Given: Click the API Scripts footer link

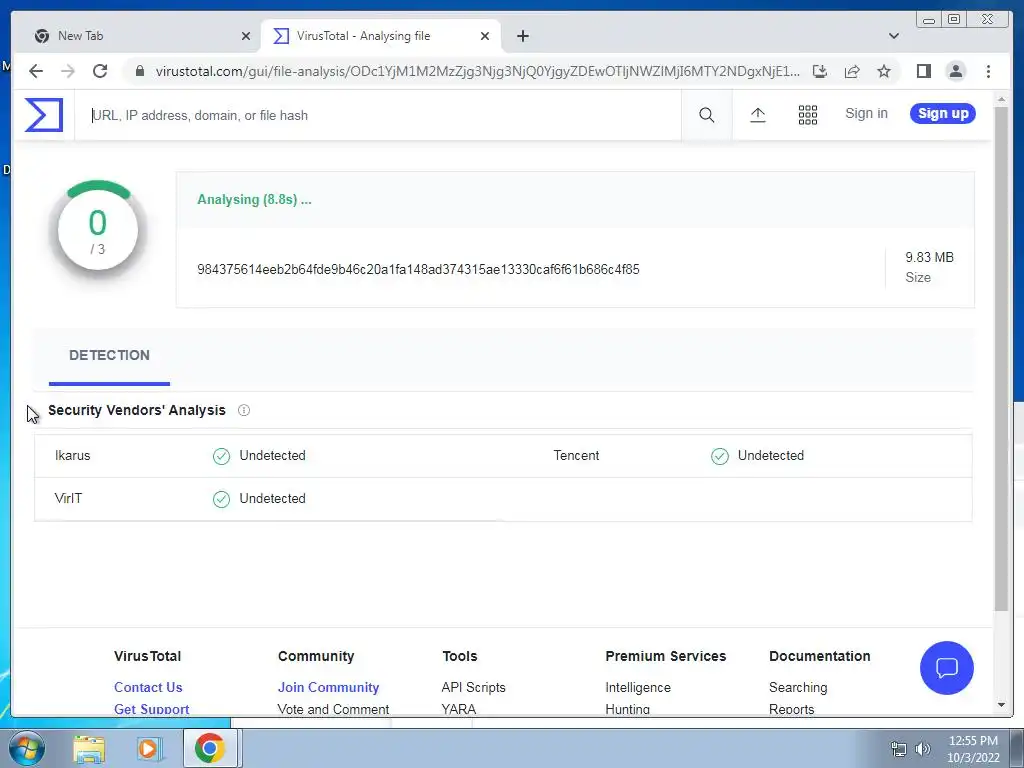Looking at the screenshot, I should [473, 688].
